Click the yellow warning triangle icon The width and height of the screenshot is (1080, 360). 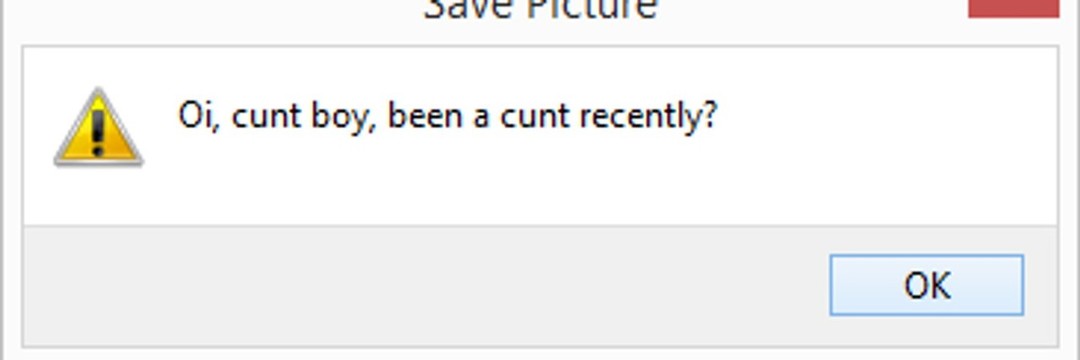tap(98, 127)
